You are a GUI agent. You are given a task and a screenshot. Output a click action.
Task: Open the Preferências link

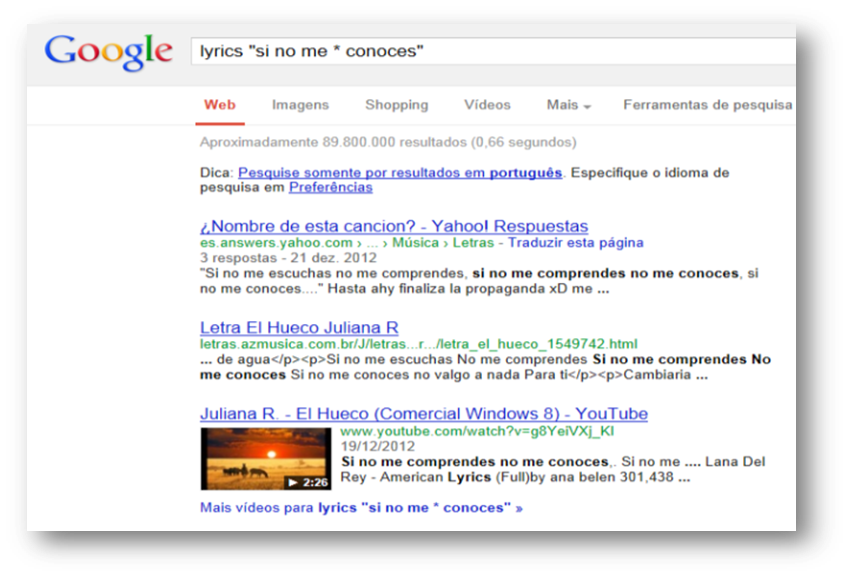click(330, 186)
